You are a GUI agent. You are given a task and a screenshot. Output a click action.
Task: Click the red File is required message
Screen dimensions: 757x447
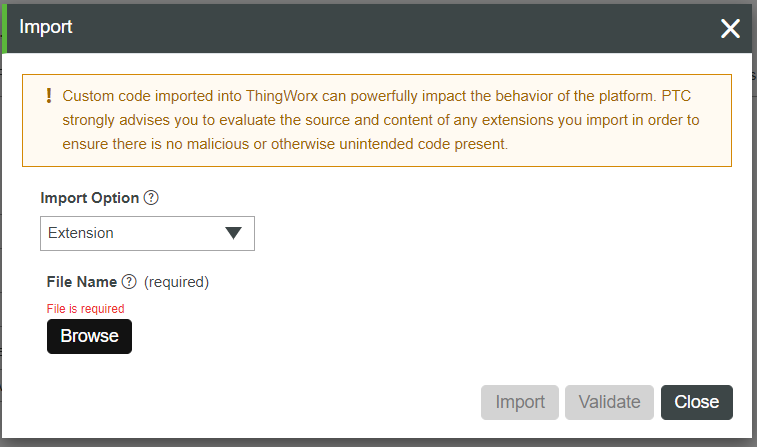85,309
